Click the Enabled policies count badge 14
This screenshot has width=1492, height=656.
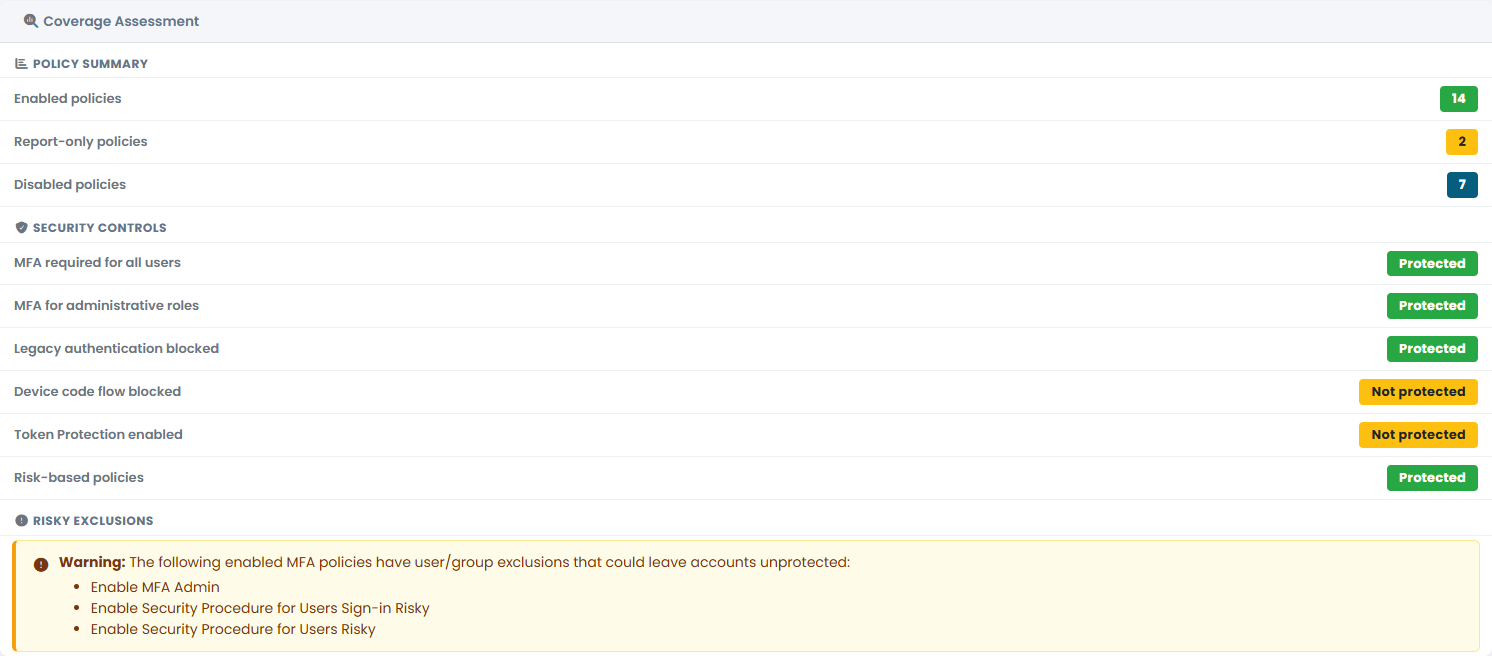point(1458,99)
